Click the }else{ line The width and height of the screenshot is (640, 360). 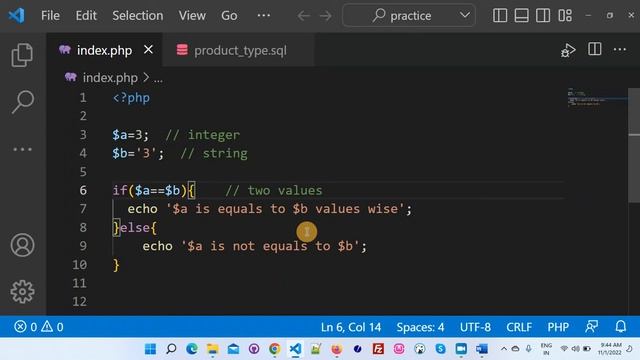[135, 228]
